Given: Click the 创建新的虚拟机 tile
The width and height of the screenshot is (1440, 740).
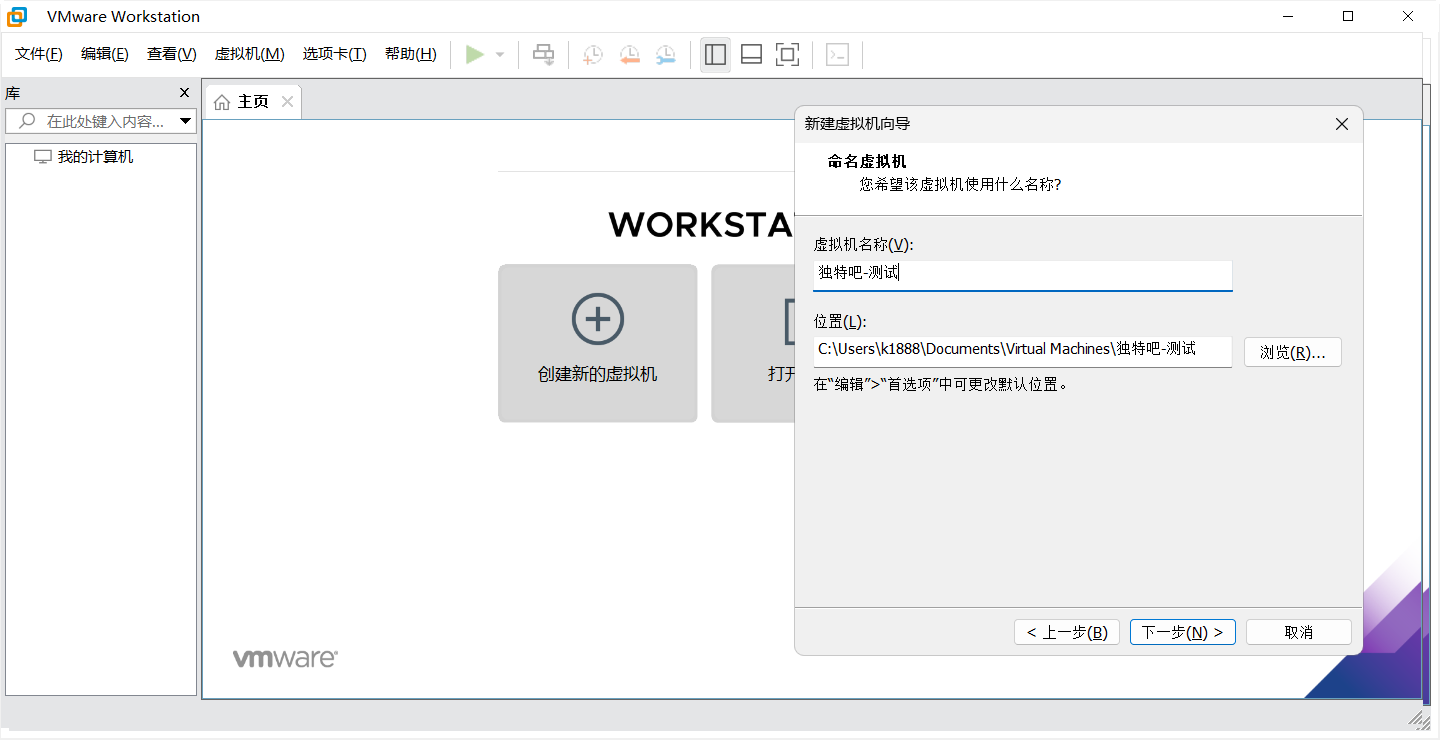Looking at the screenshot, I should coord(598,343).
